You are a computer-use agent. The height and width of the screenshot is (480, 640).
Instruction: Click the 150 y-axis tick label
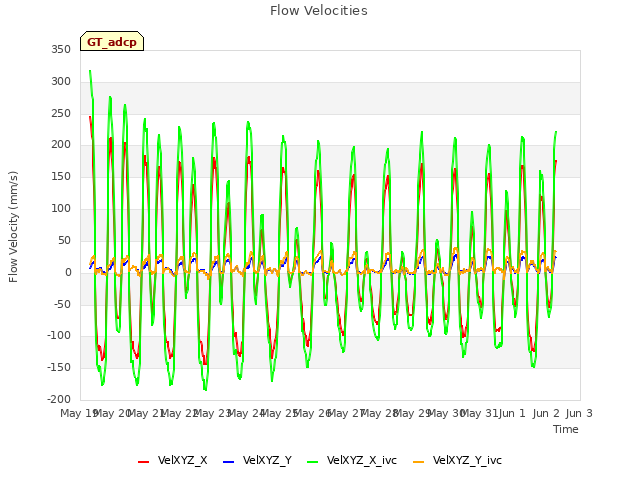(x=61, y=177)
